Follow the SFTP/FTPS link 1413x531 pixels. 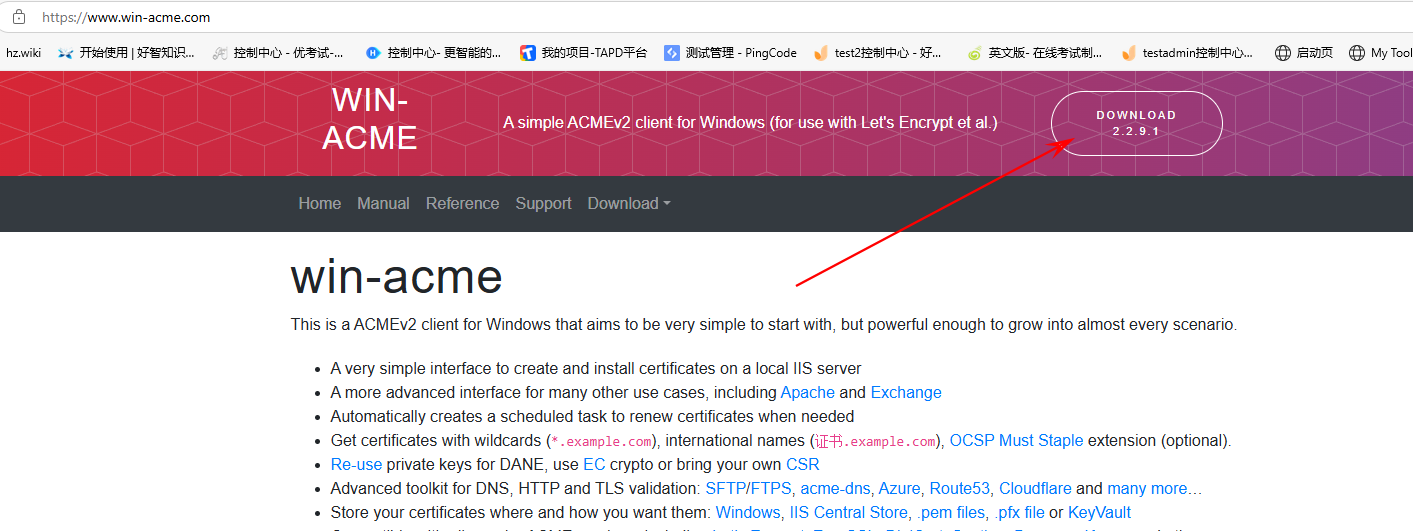click(750, 488)
